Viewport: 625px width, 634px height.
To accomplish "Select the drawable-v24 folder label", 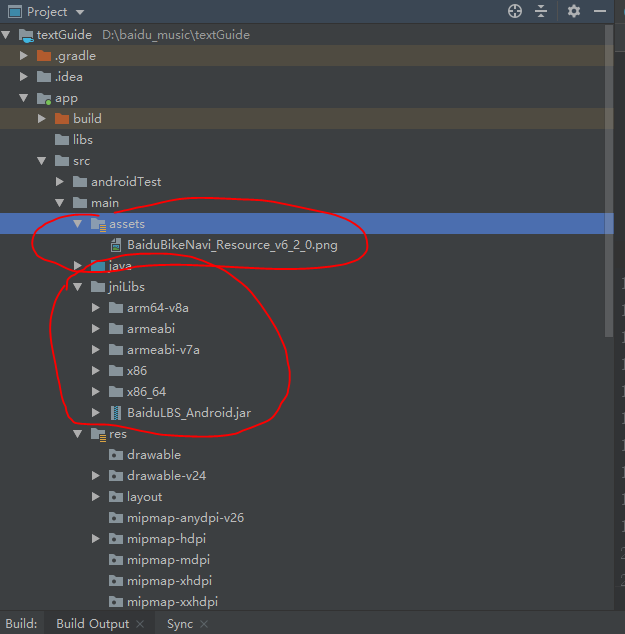I will click(166, 476).
